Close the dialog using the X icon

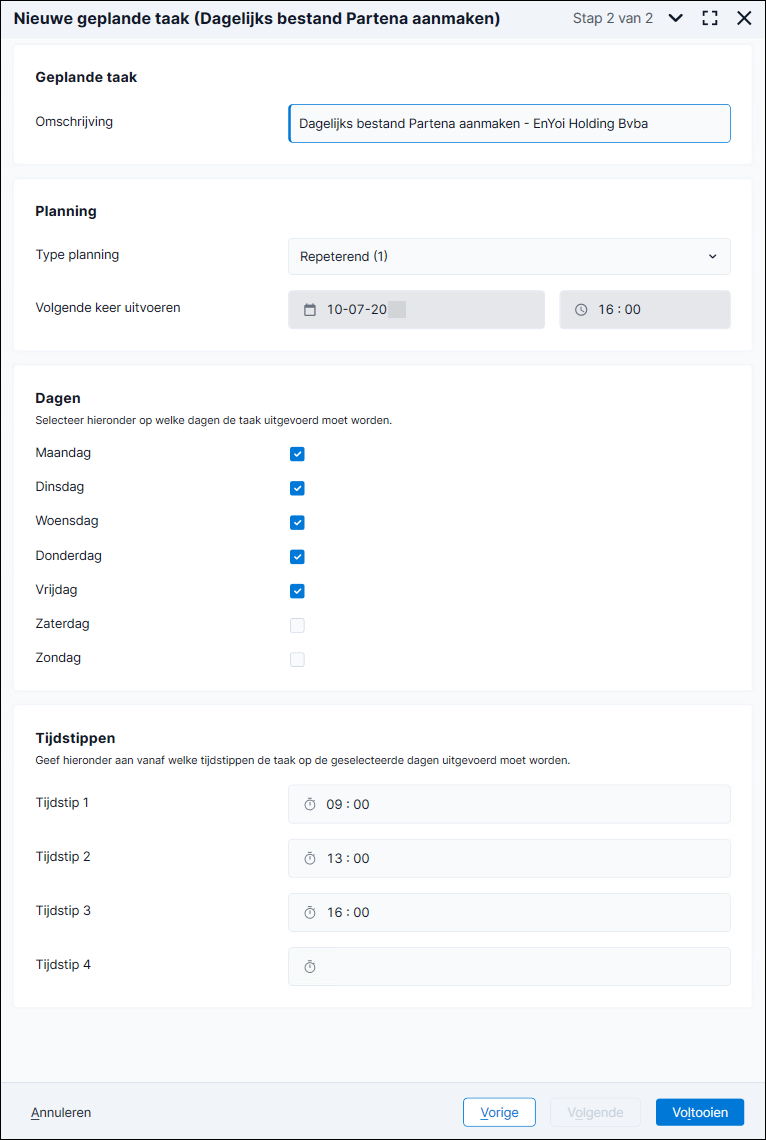744,18
